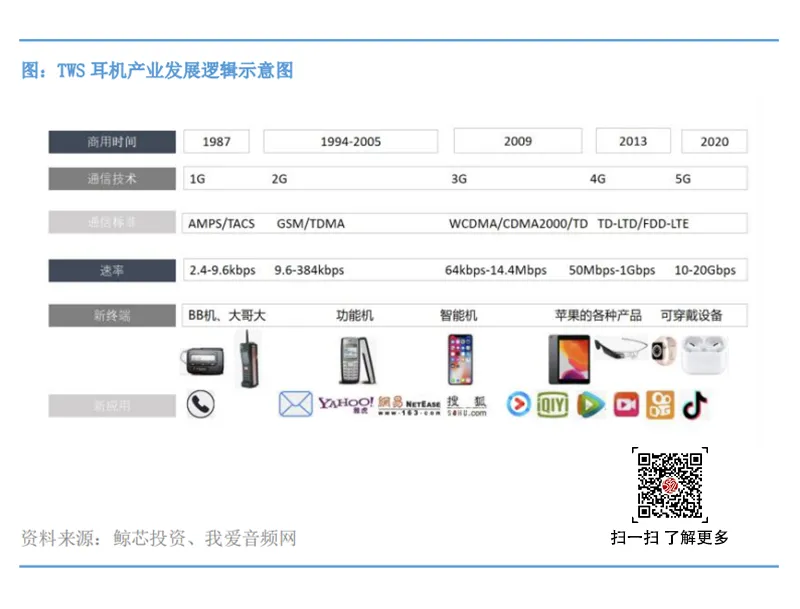Click the AirPods Pro case image

point(705,355)
